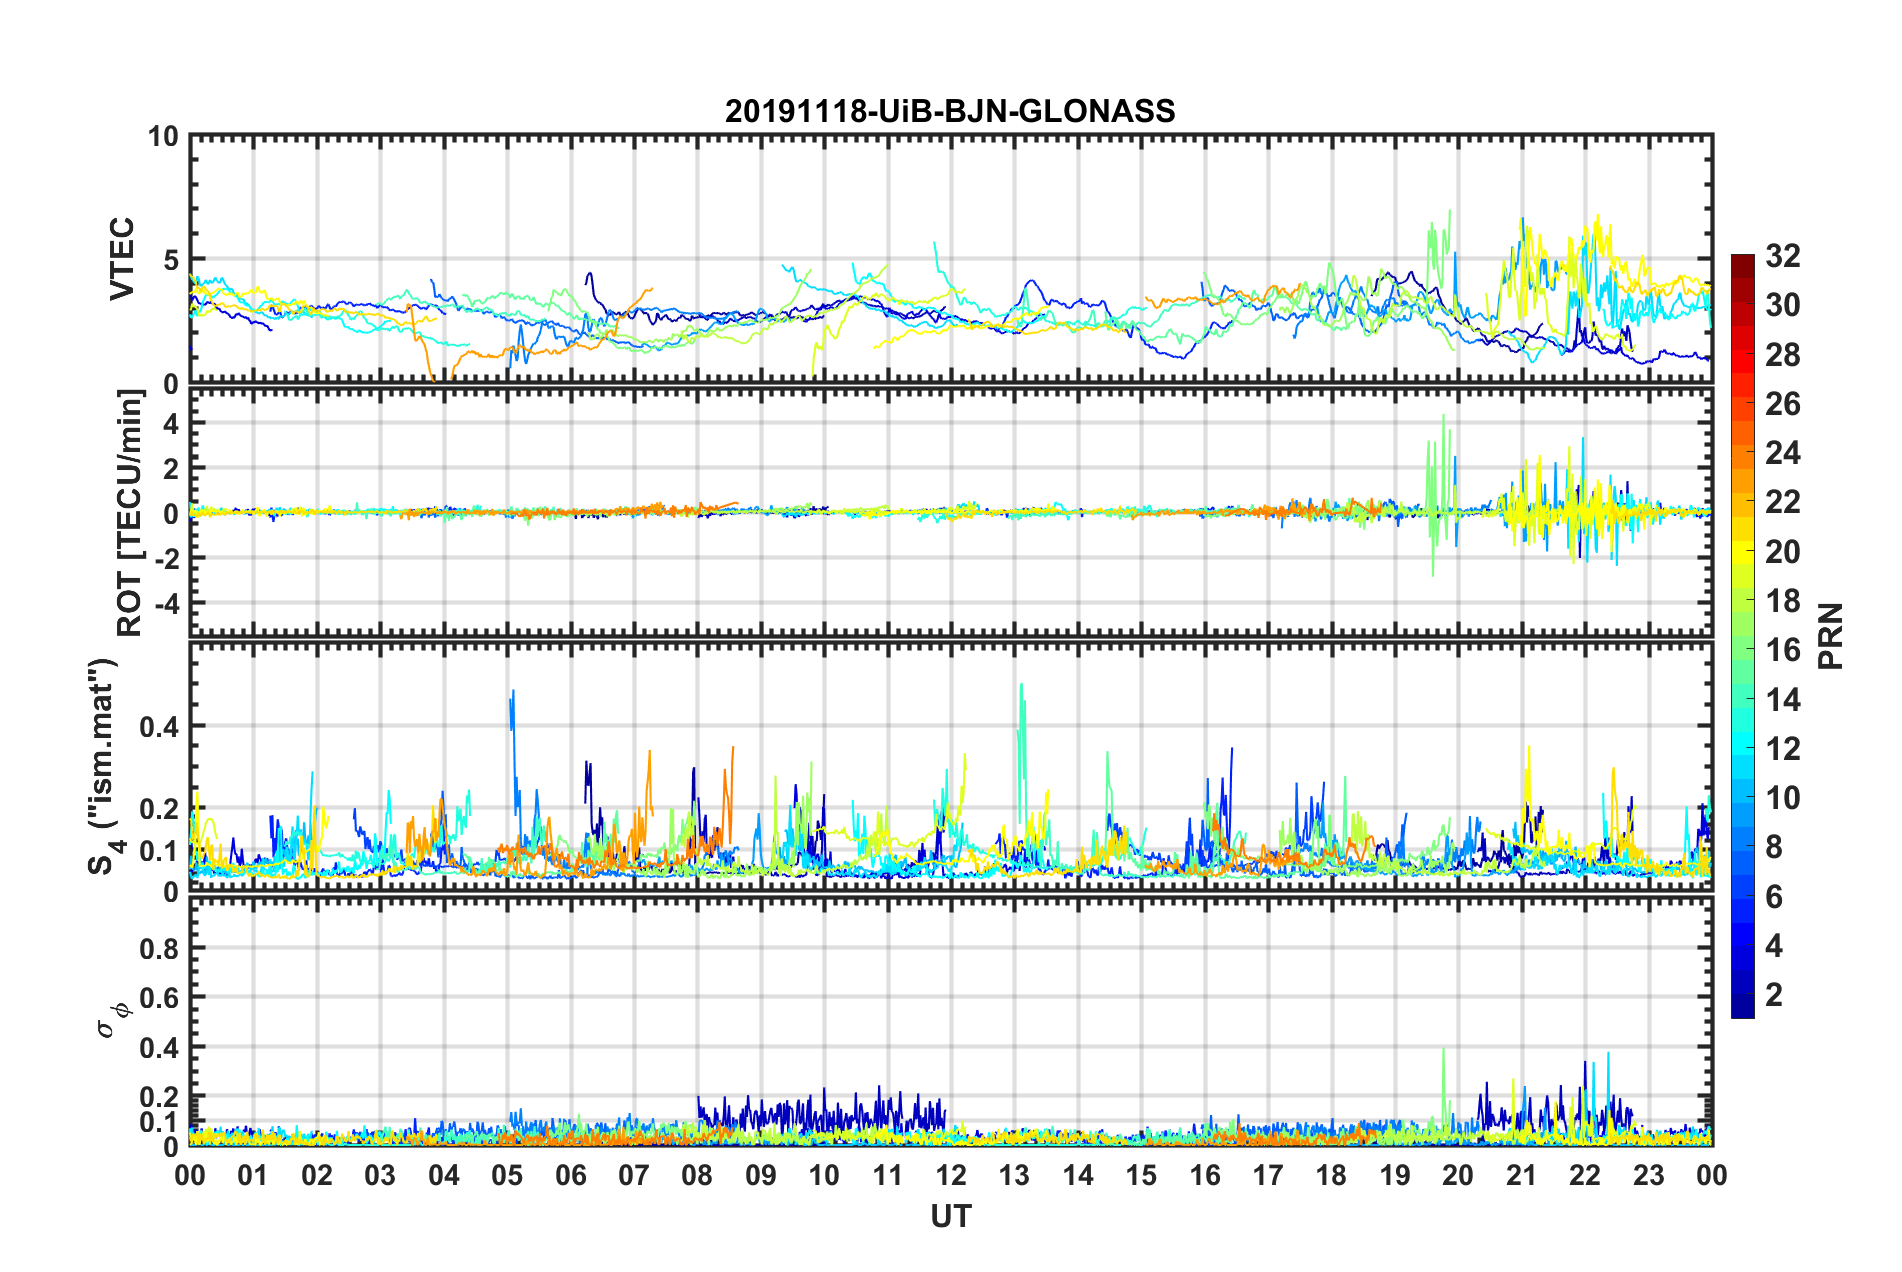Click x-axis tick label 21
The image size is (1902, 1272).
[x=1521, y=1175]
